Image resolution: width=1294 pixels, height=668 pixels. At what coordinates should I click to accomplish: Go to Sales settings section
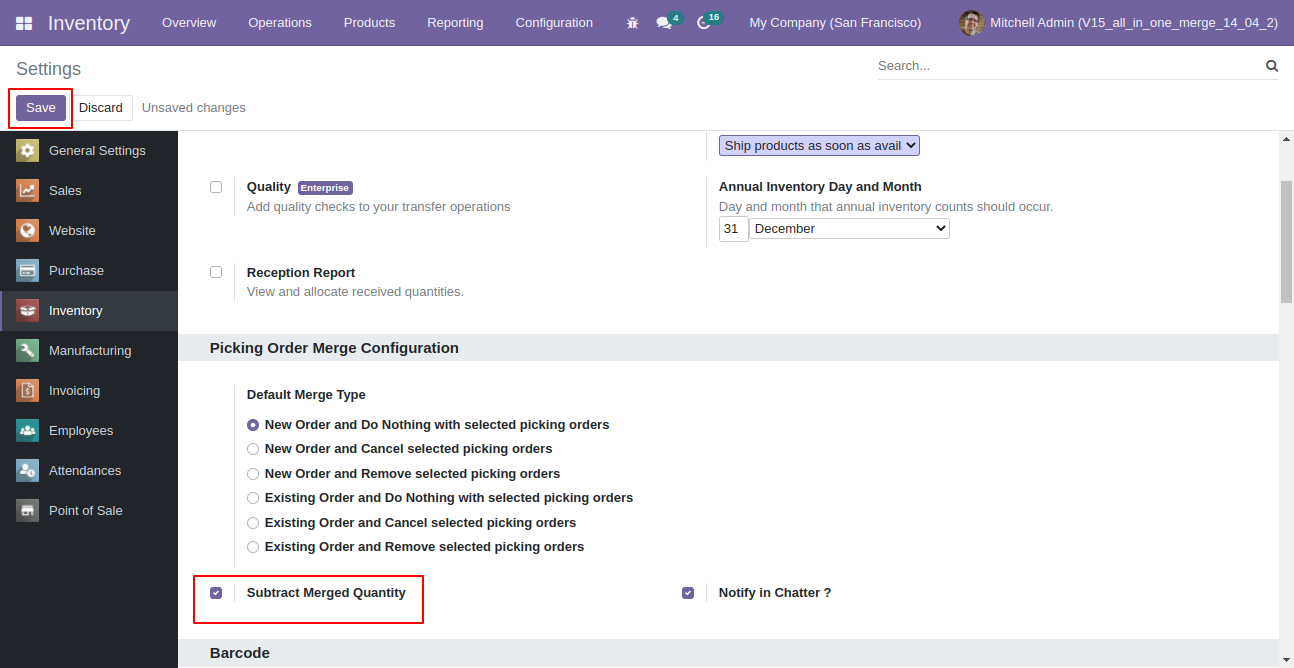point(89,191)
